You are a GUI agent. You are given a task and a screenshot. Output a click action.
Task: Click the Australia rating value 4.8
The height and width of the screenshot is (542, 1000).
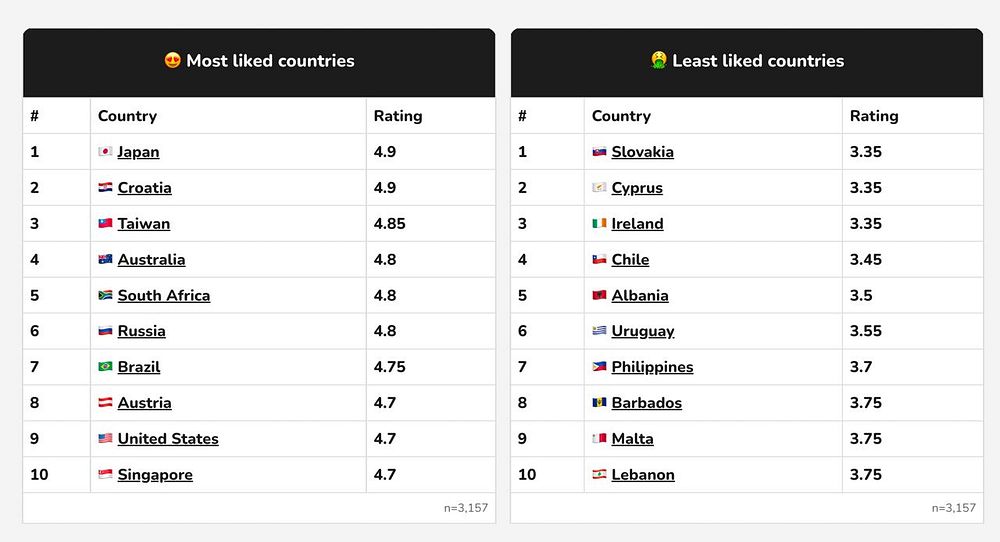click(385, 260)
